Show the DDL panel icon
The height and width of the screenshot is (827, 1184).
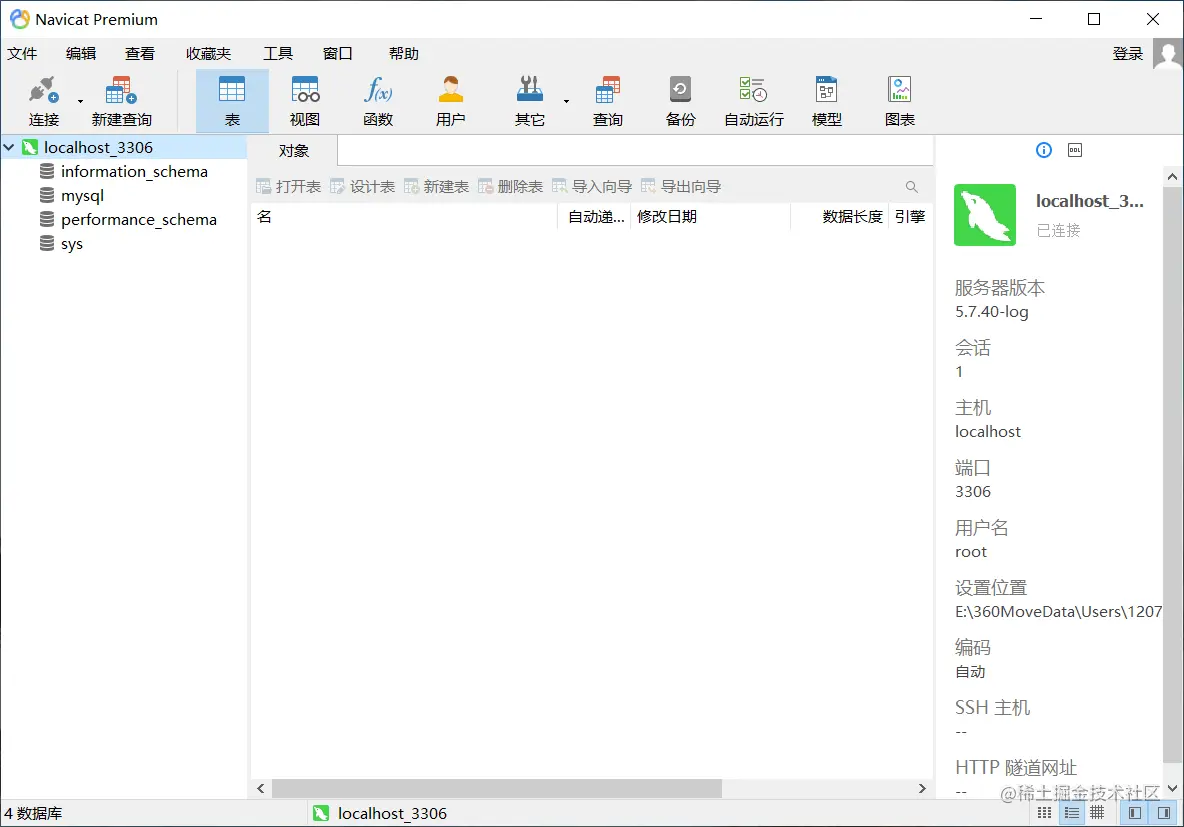click(1075, 150)
